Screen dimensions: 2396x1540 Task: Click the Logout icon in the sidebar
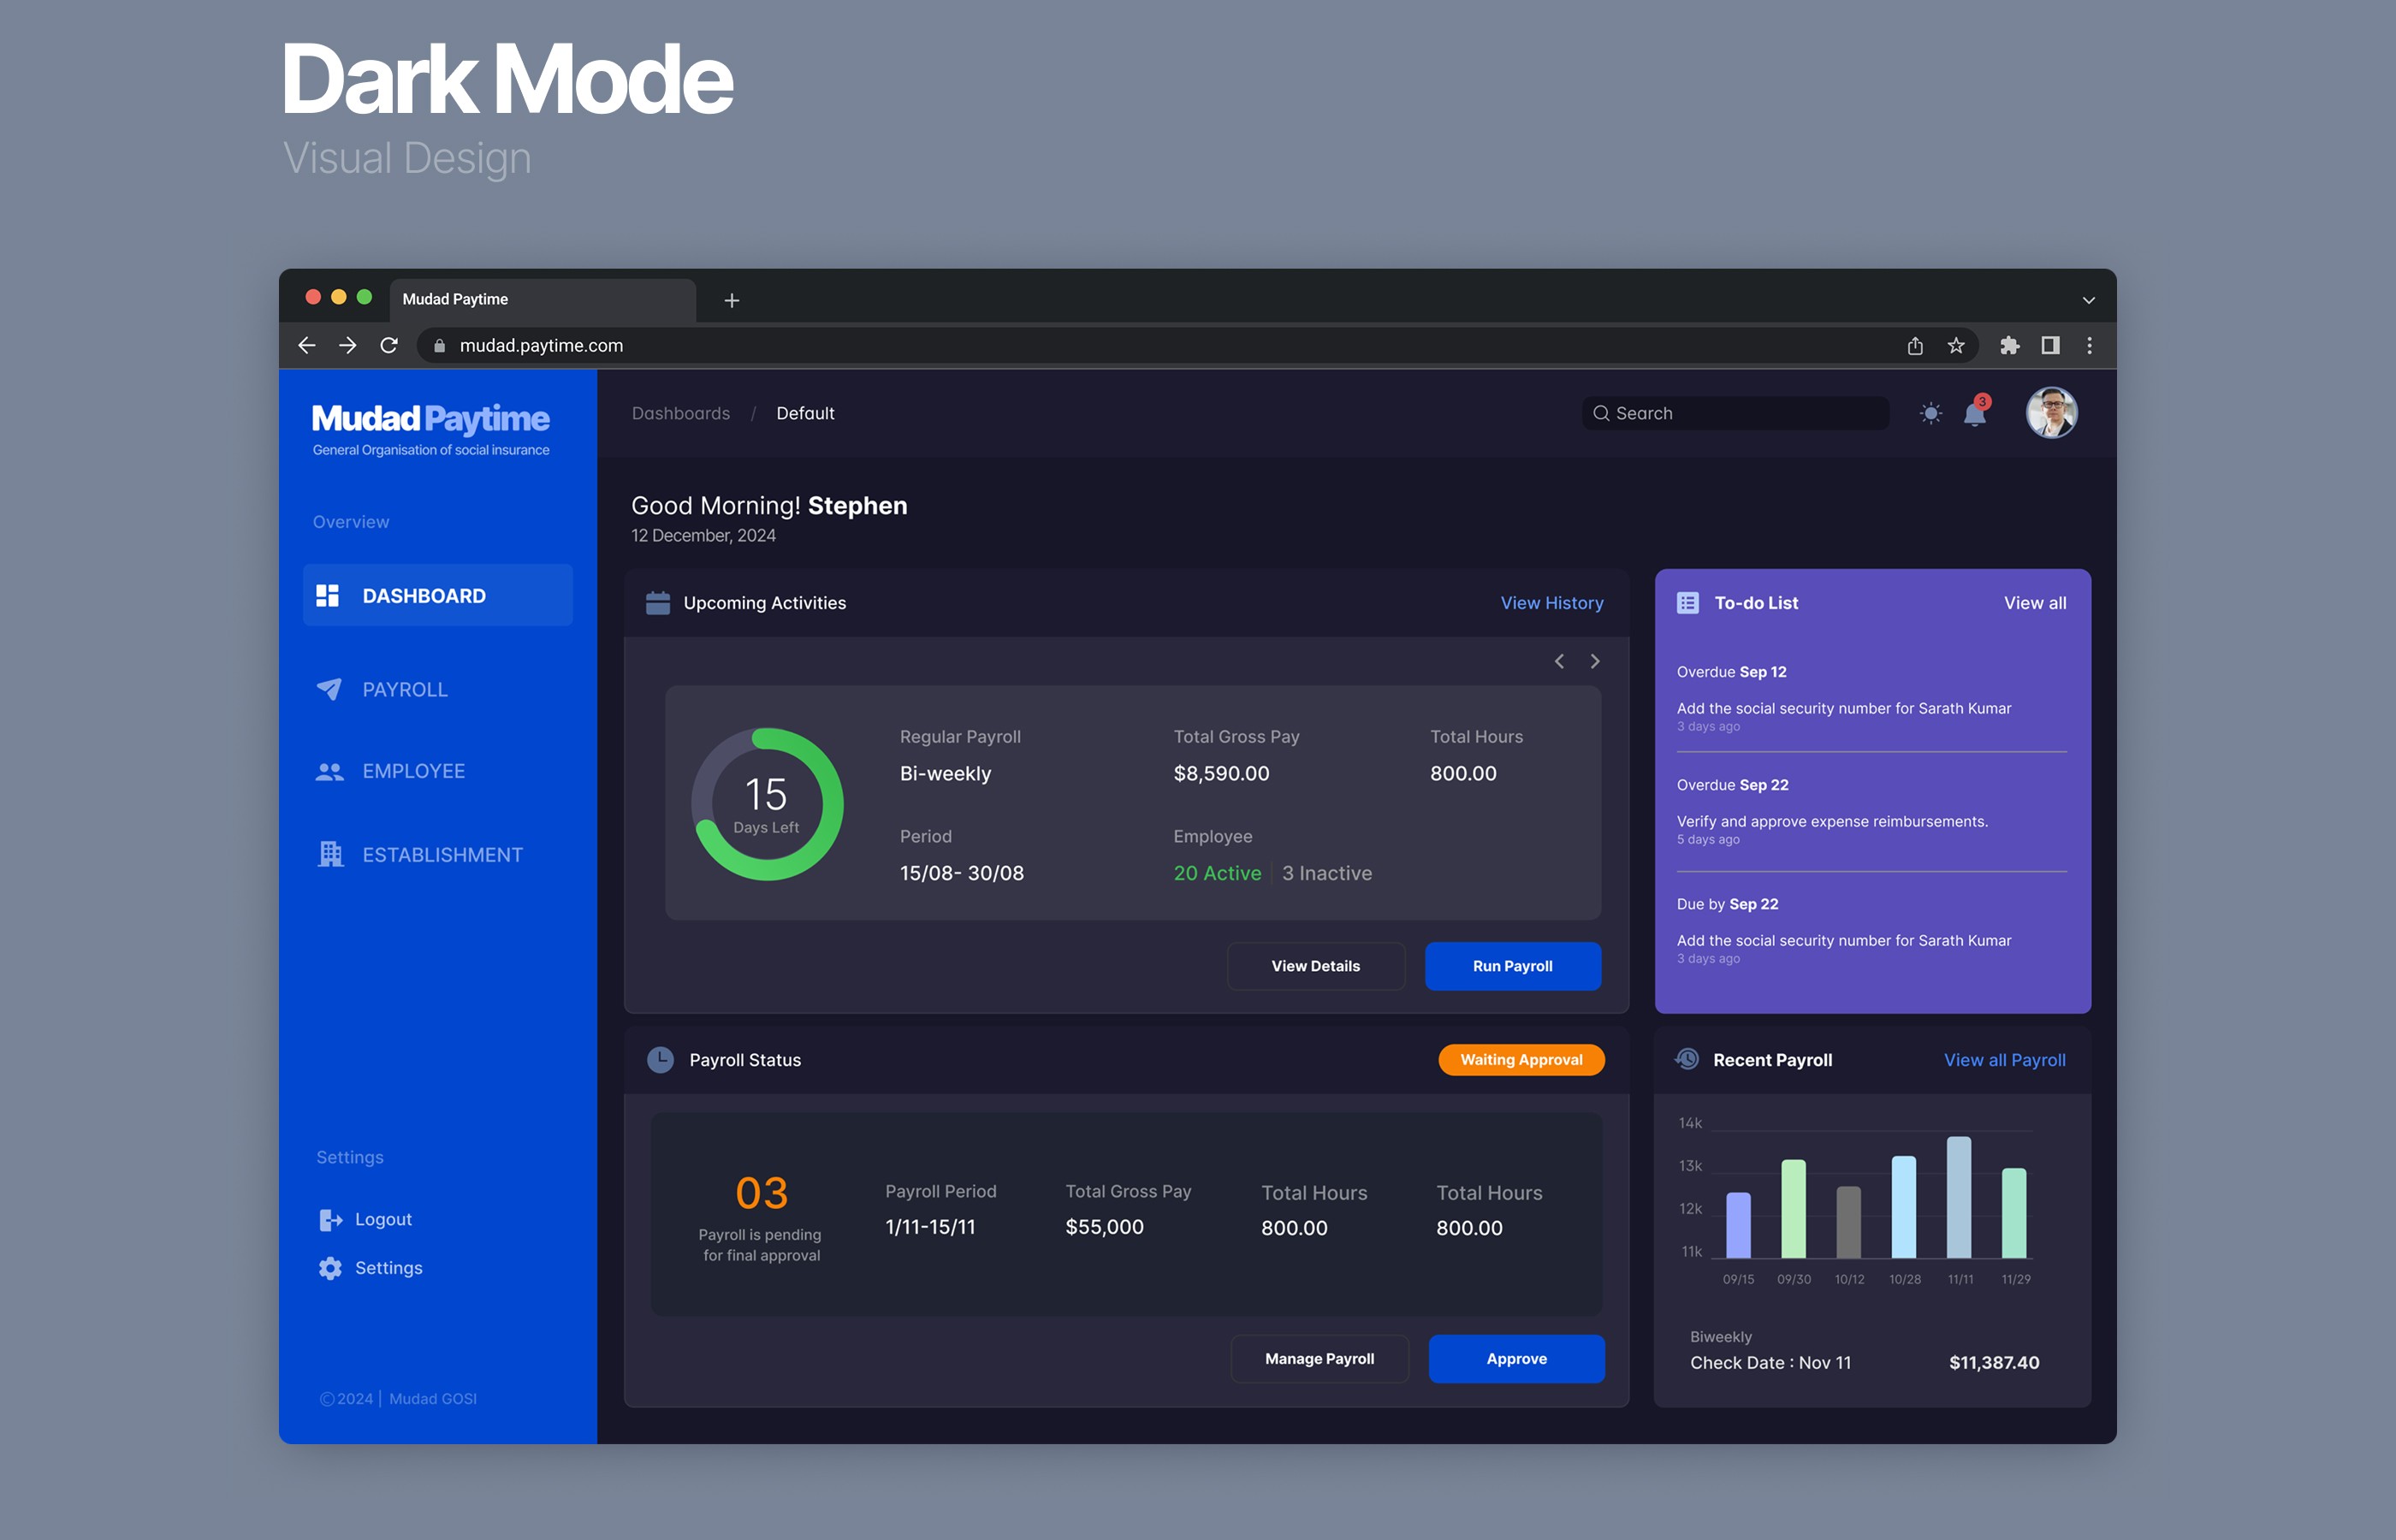330,1220
